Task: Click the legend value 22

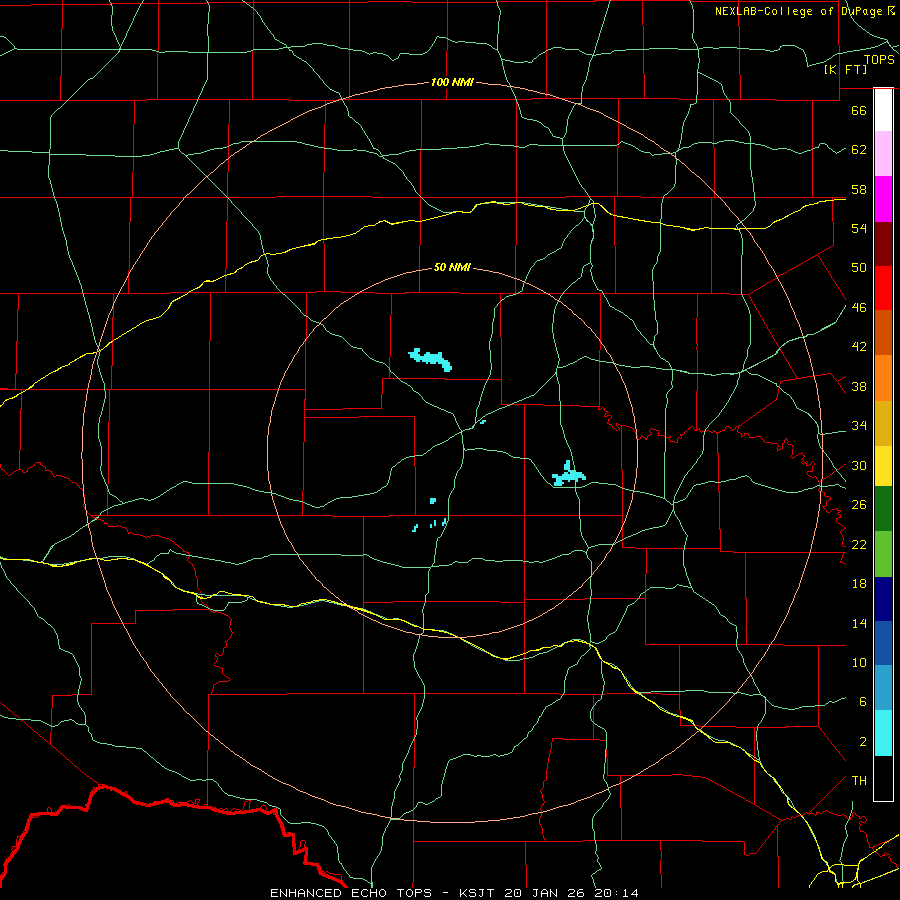Action: [x=859, y=545]
